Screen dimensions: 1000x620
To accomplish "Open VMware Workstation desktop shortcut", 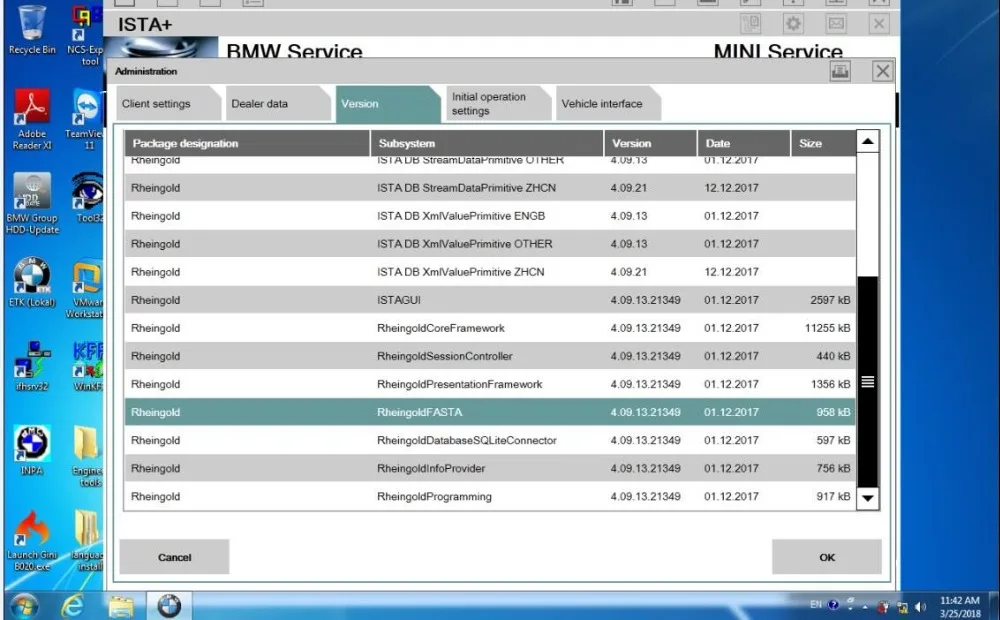I will [x=85, y=290].
